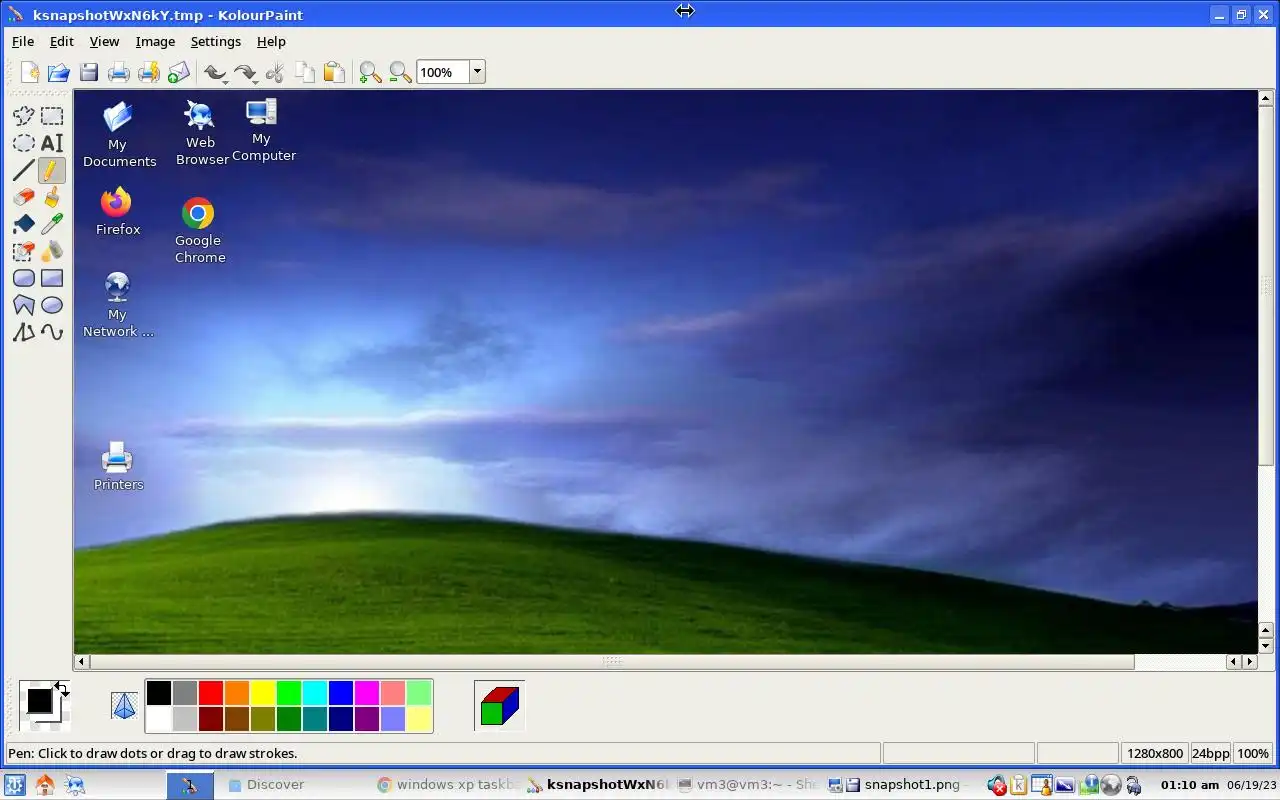Open the color similarity cube control
The image size is (1280, 800).
(x=499, y=705)
